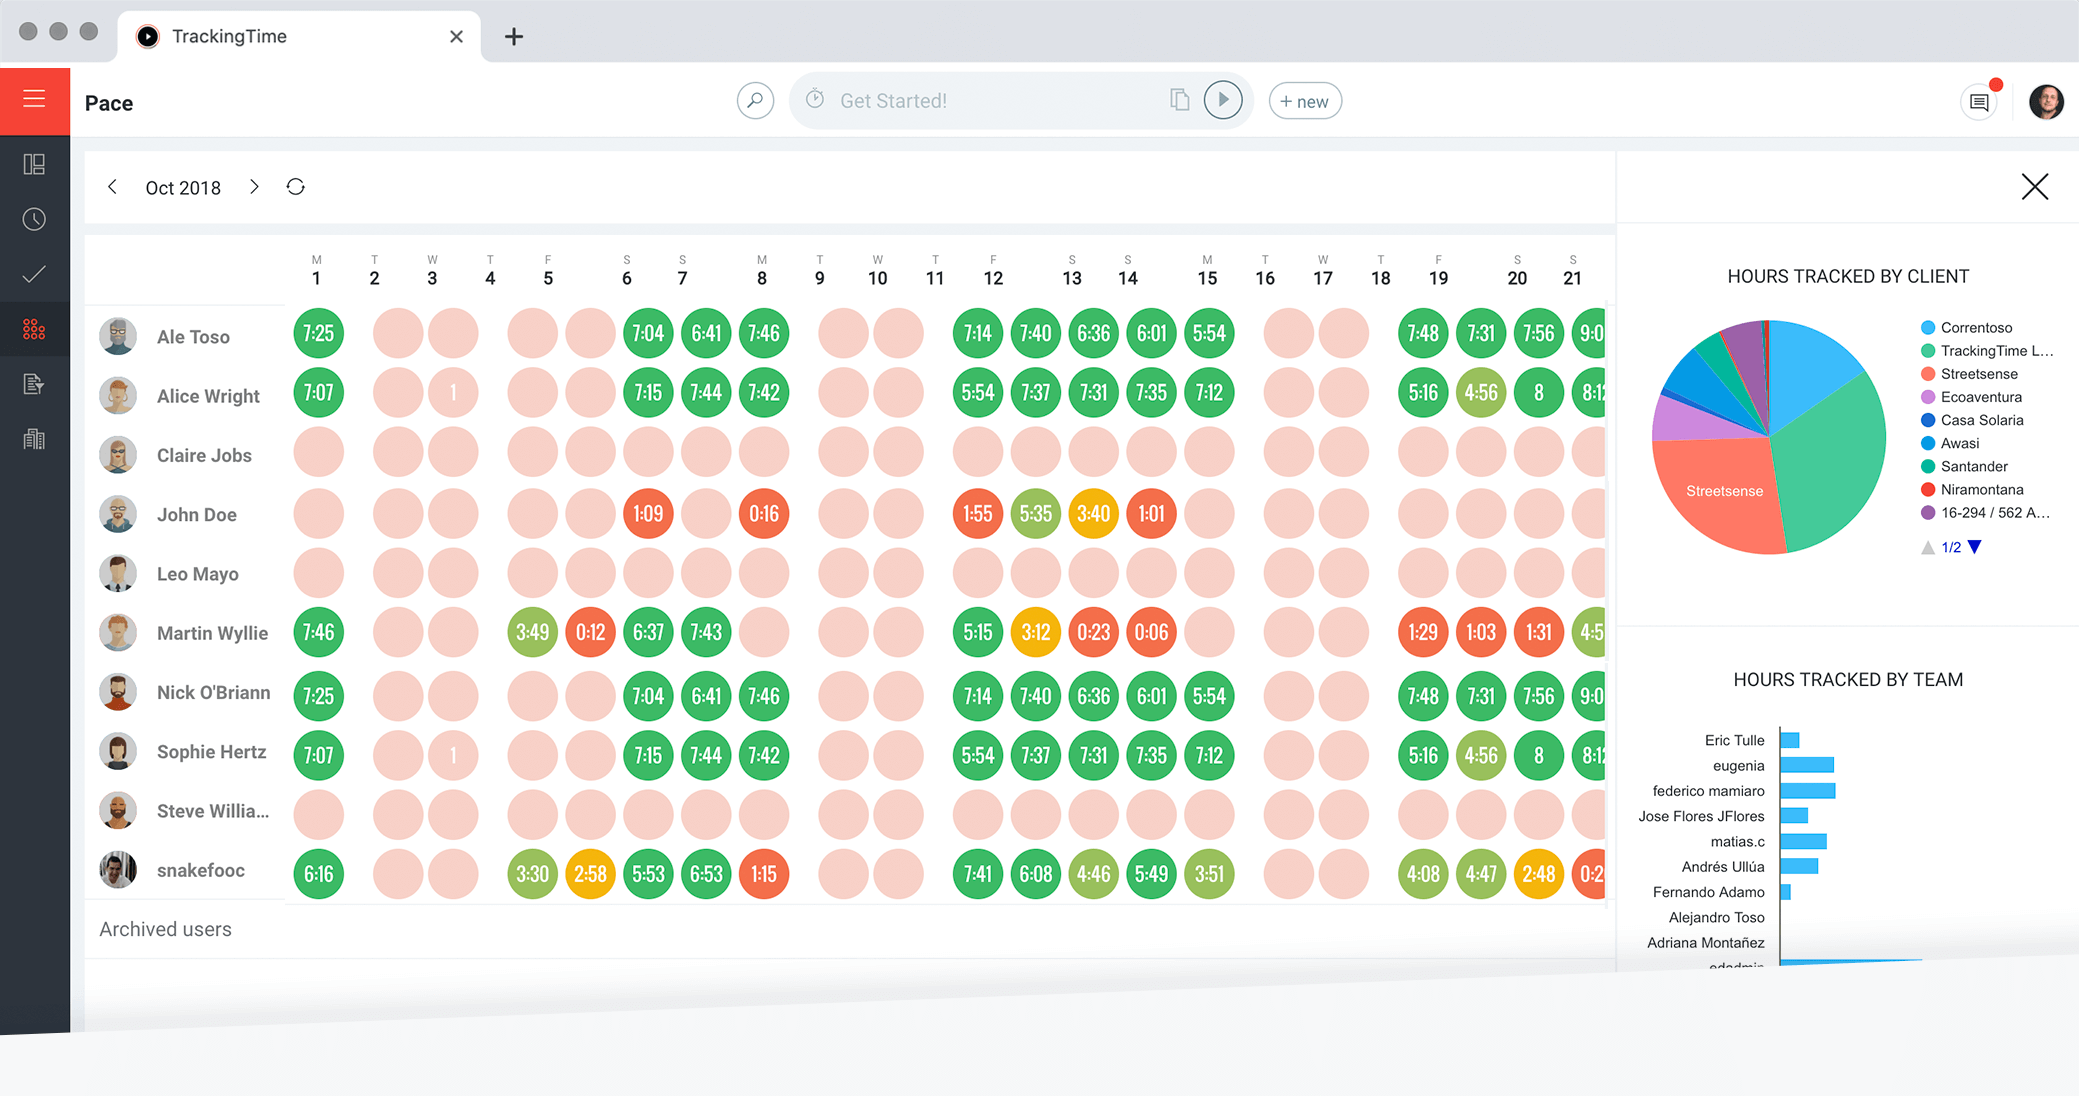Click the search magnifier icon
Image resolution: width=2079 pixels, height=1096 pixels.
(x=755, y=100)
